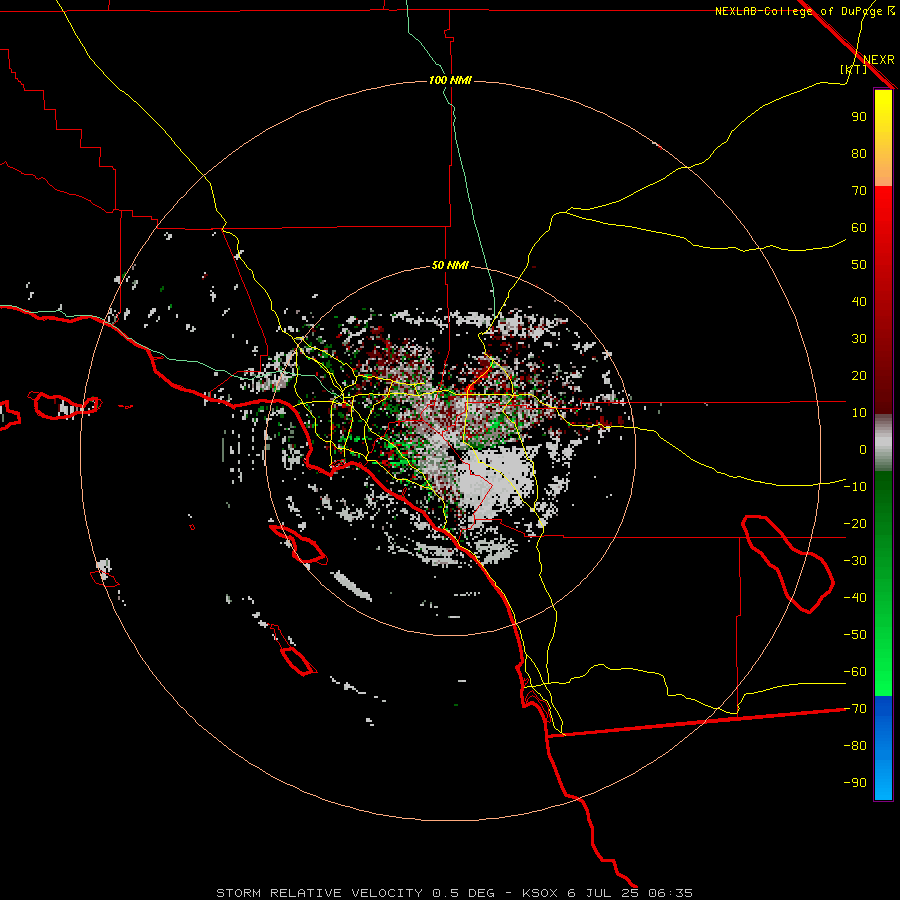Click the -90 value on the velocity scale

[x=855, y=783]
